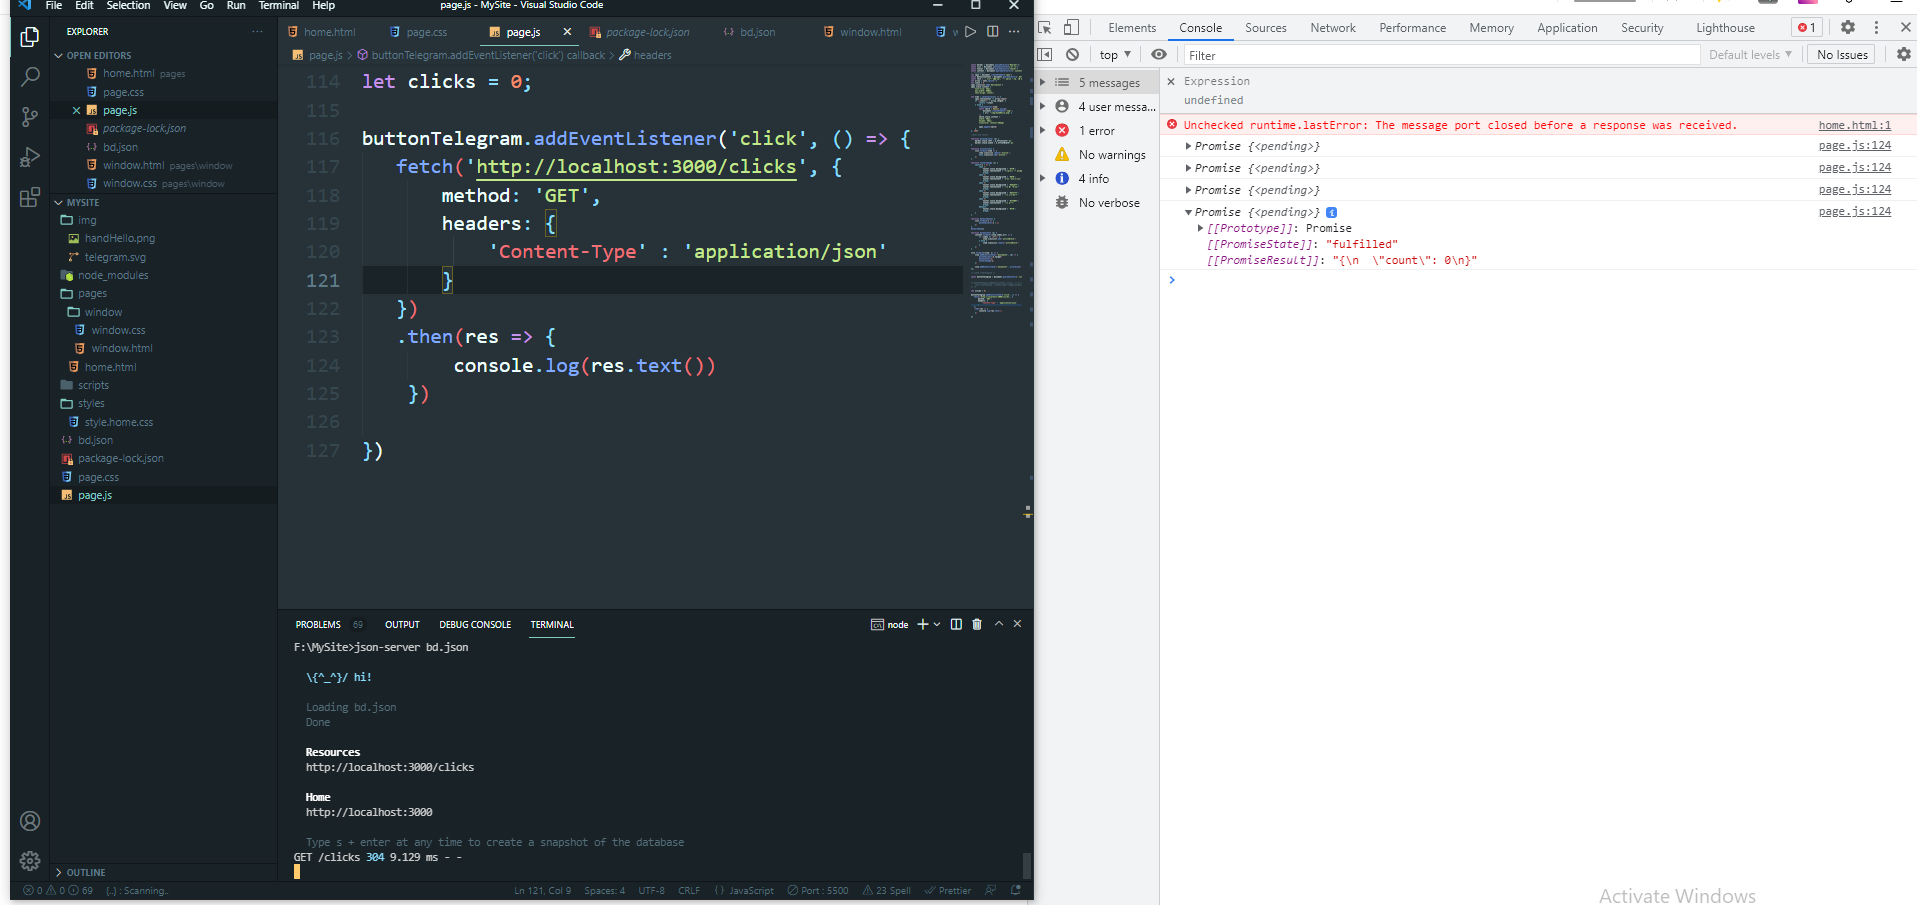
Task: Open the Run and Debug view
Action: pos(30,157)
